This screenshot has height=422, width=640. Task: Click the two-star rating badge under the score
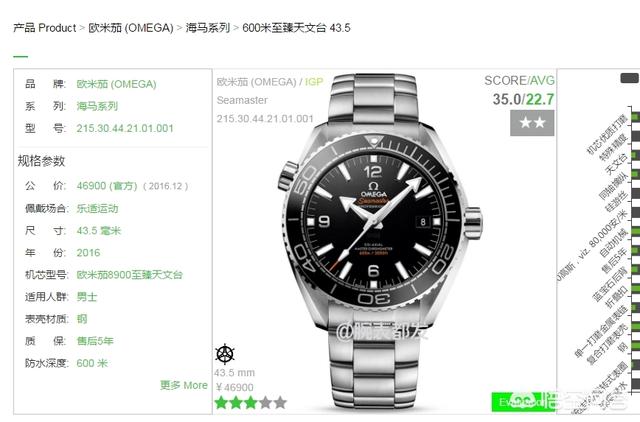(x=532, y=122)
